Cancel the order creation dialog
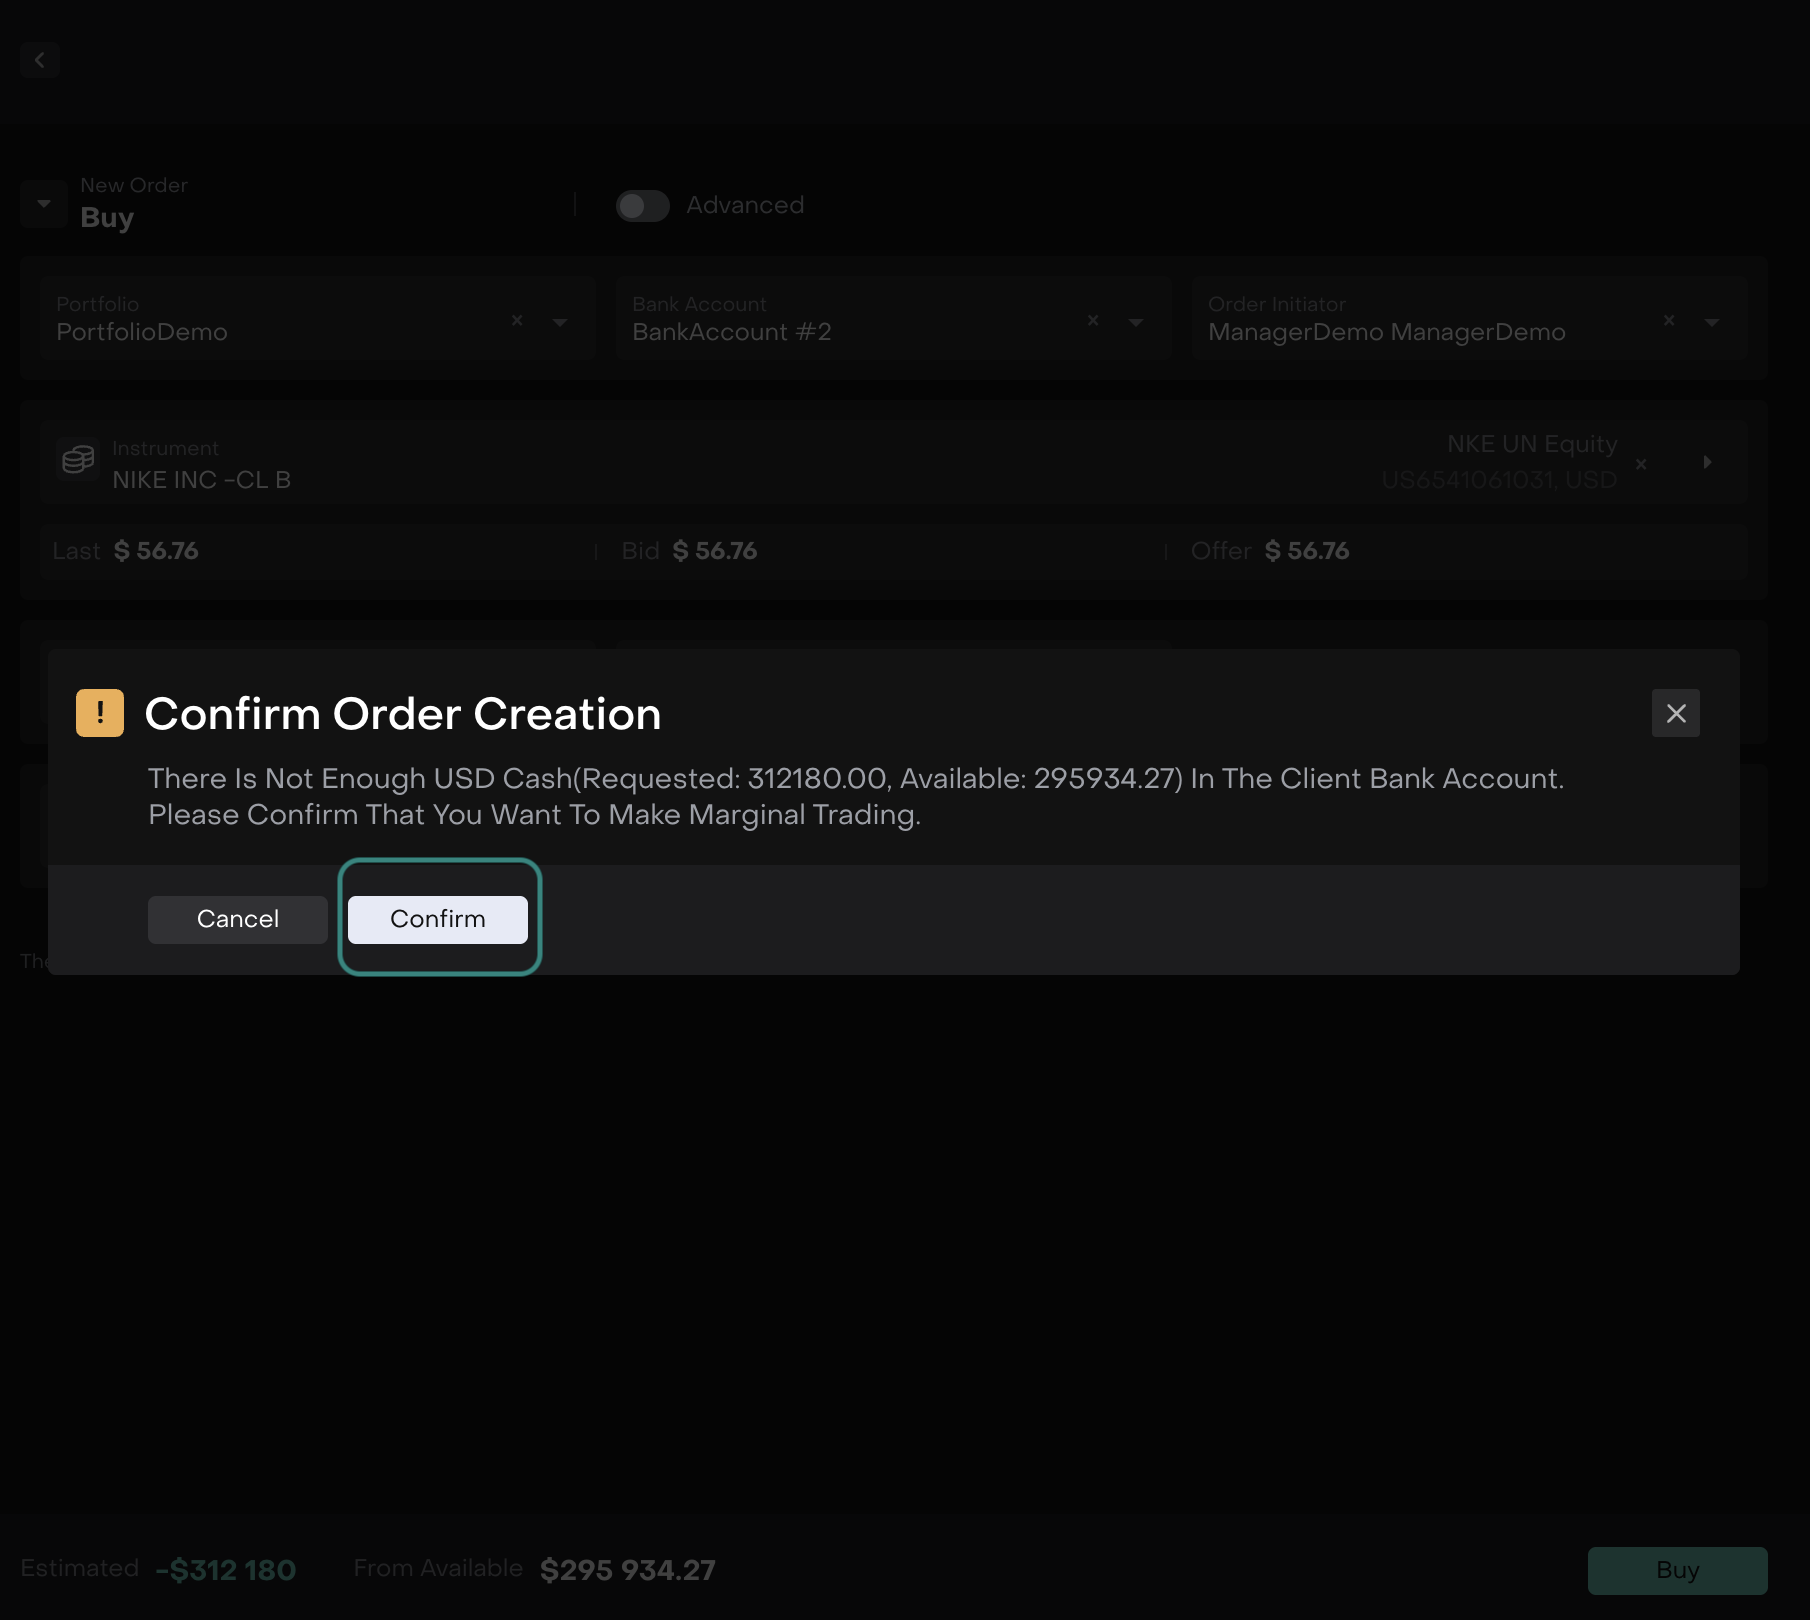The image size is (1810, 1620). coord(237,919)
